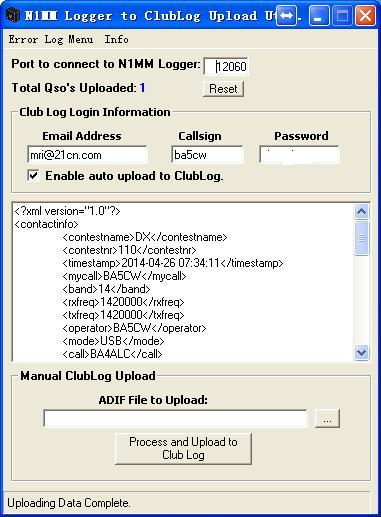Image resolution: width=381 pixels, height=517 pixels.
Task: Browse for ADIF file with ellipsis button
Action: point(327,418)
